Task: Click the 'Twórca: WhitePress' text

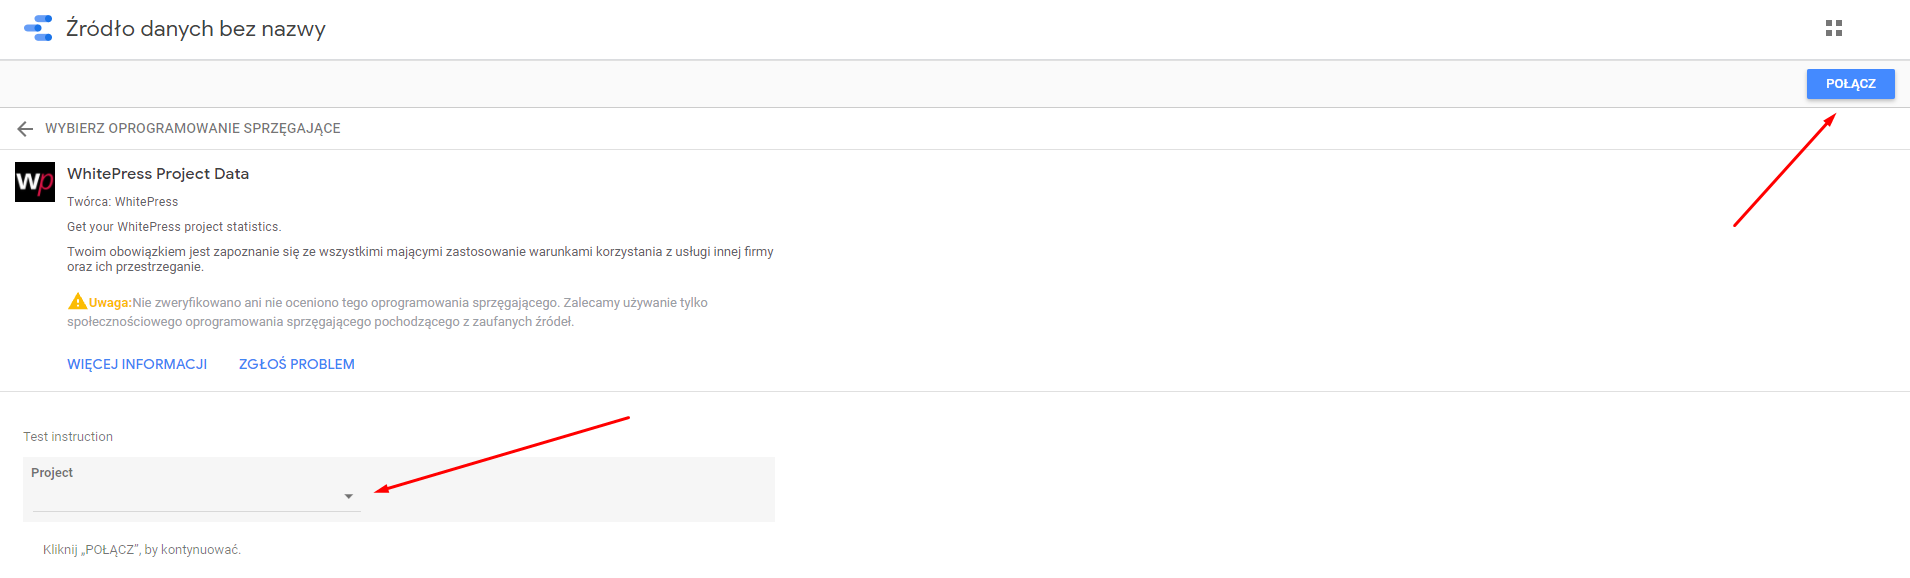Action: click(x=123, y=202)
